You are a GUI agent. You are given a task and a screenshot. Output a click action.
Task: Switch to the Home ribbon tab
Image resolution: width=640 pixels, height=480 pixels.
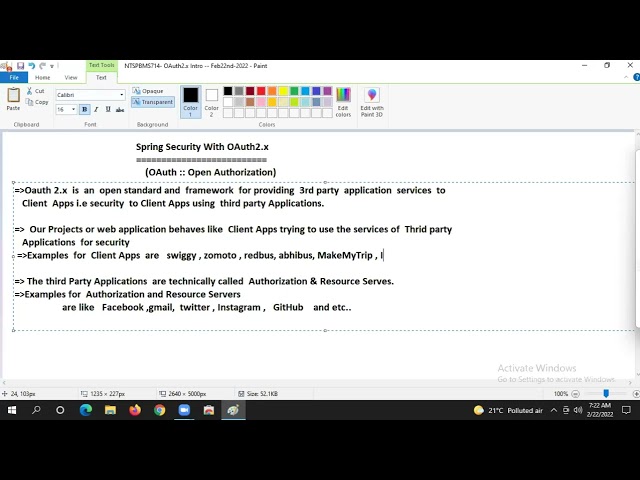pyautogui.click(x=42, y=77)
